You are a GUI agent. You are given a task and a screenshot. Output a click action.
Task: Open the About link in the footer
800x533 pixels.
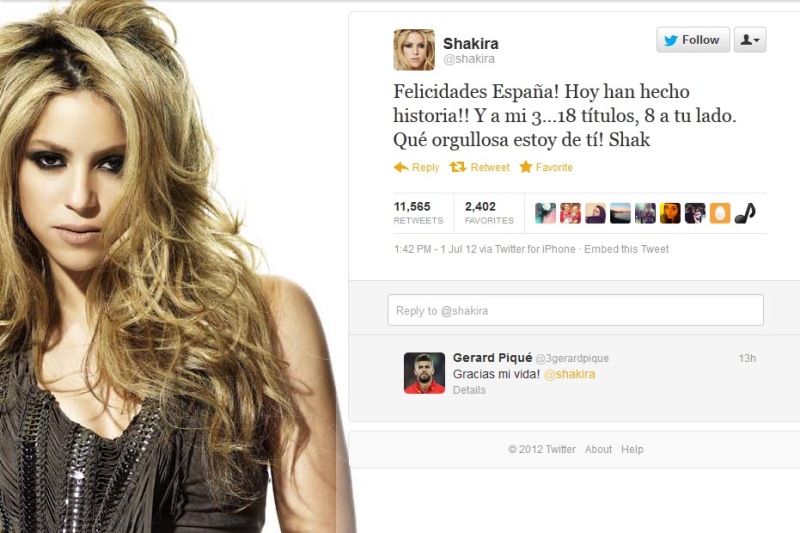tap(598, 449)
